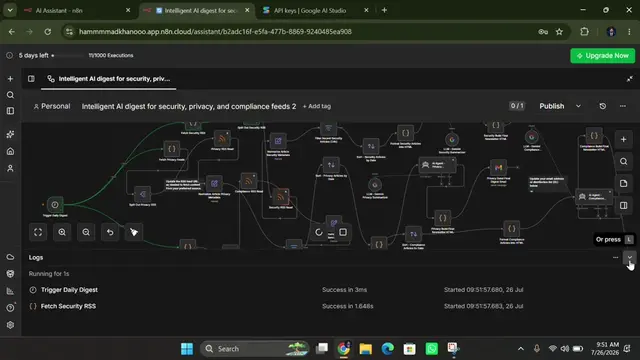
Task: Select the Fetch Security RSS log row
Action: [x=331, y=306]
